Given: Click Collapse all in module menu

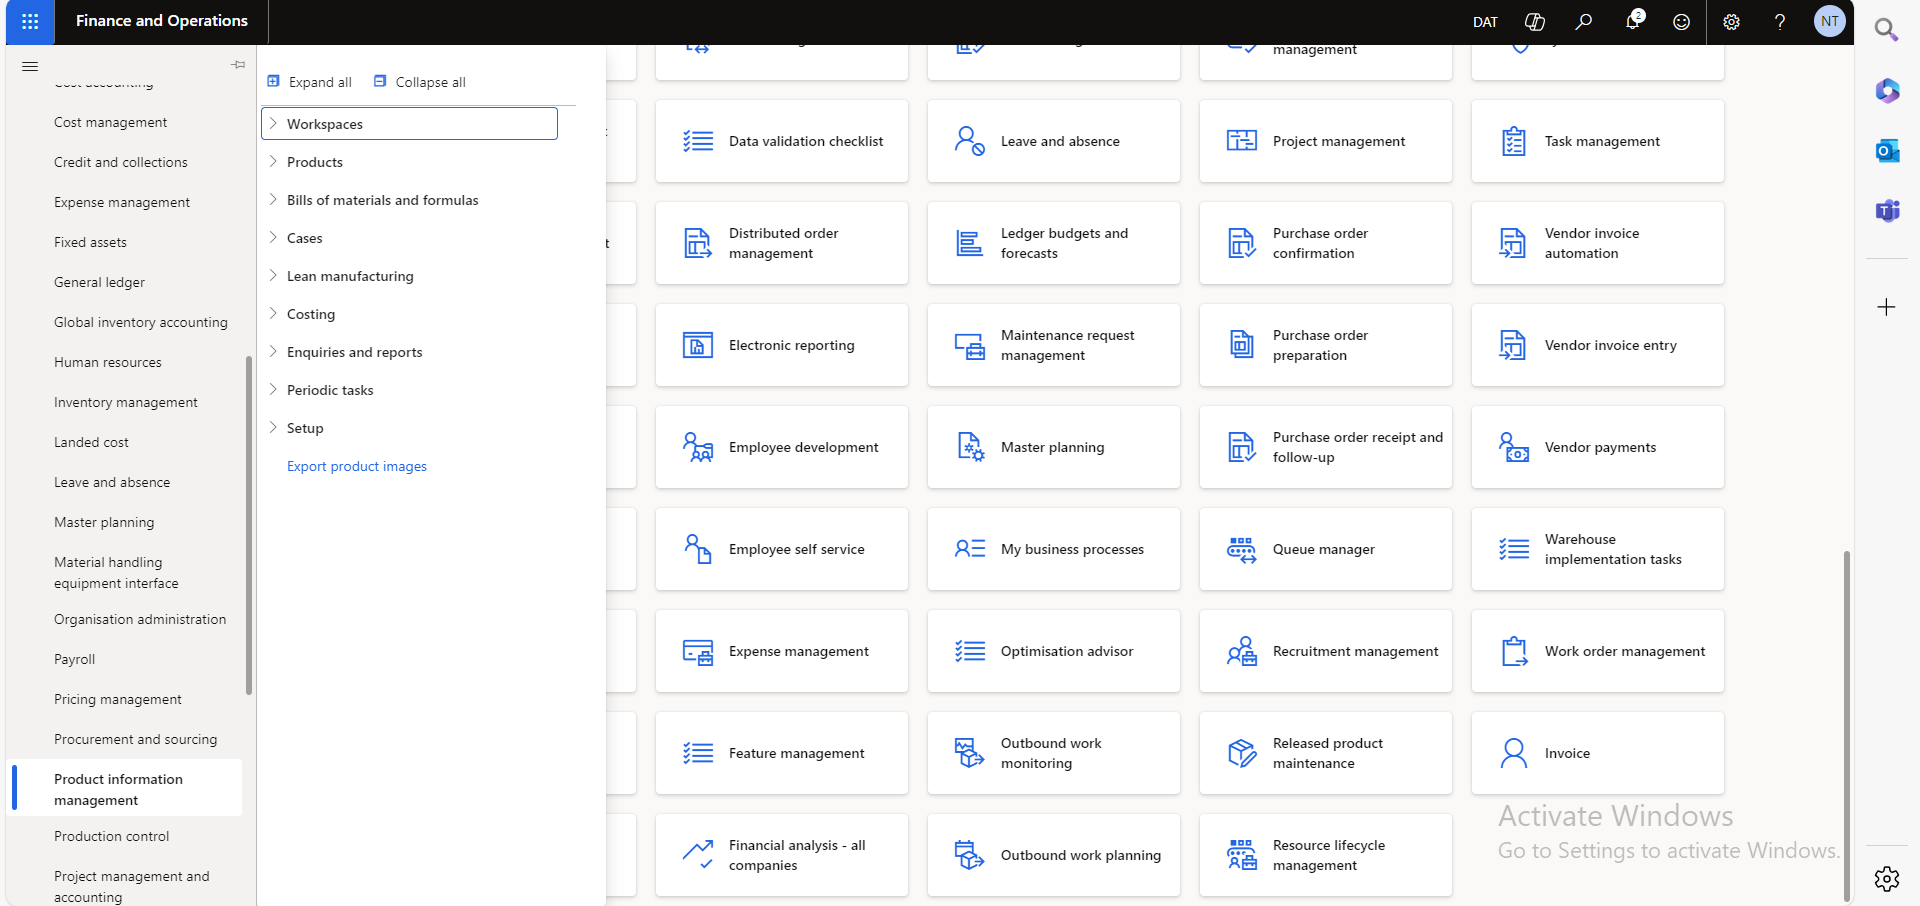Looking at the screenshot, I should point(420,82).
